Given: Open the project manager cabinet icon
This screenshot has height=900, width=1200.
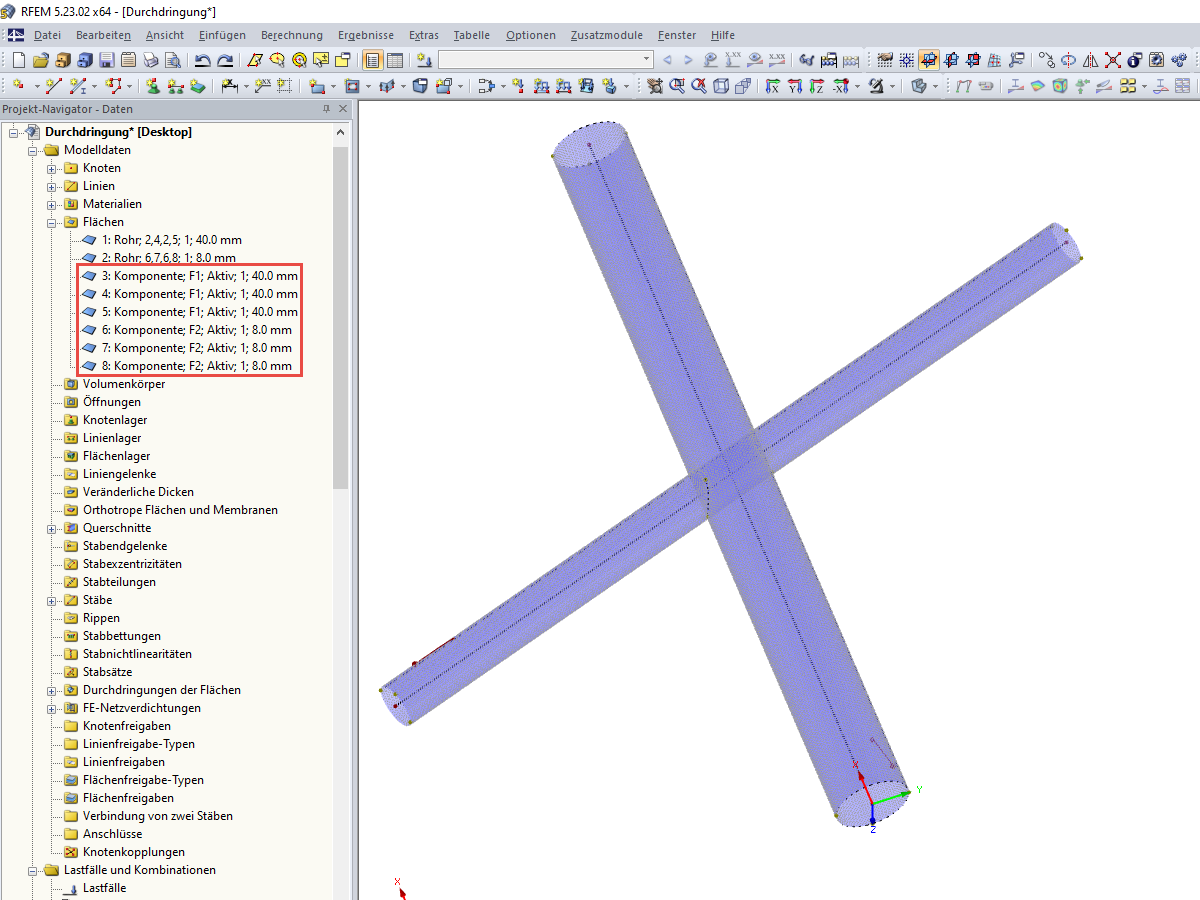Looking at the screenshot, I should (x=62, y=60).
